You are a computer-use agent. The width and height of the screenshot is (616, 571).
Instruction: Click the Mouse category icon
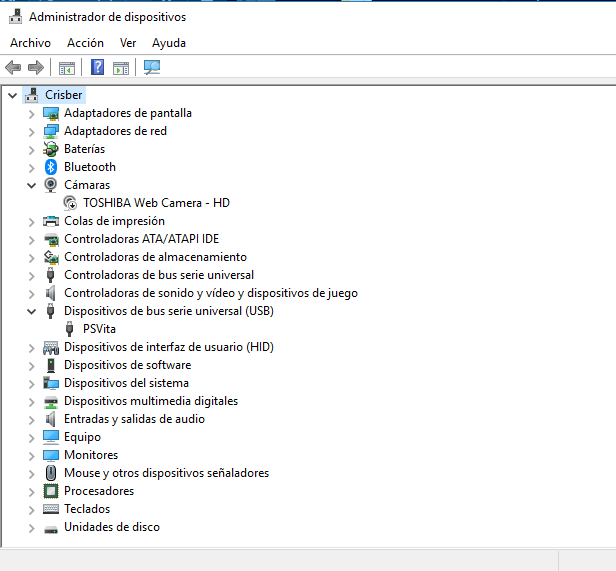(x=51, y=473)
